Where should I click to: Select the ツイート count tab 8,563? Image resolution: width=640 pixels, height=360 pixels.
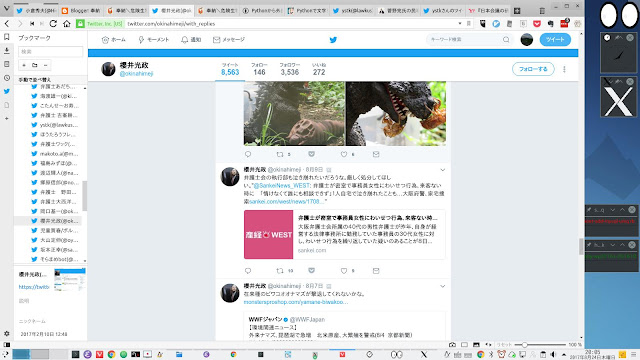pyautogui.click(x=230, y=69)
